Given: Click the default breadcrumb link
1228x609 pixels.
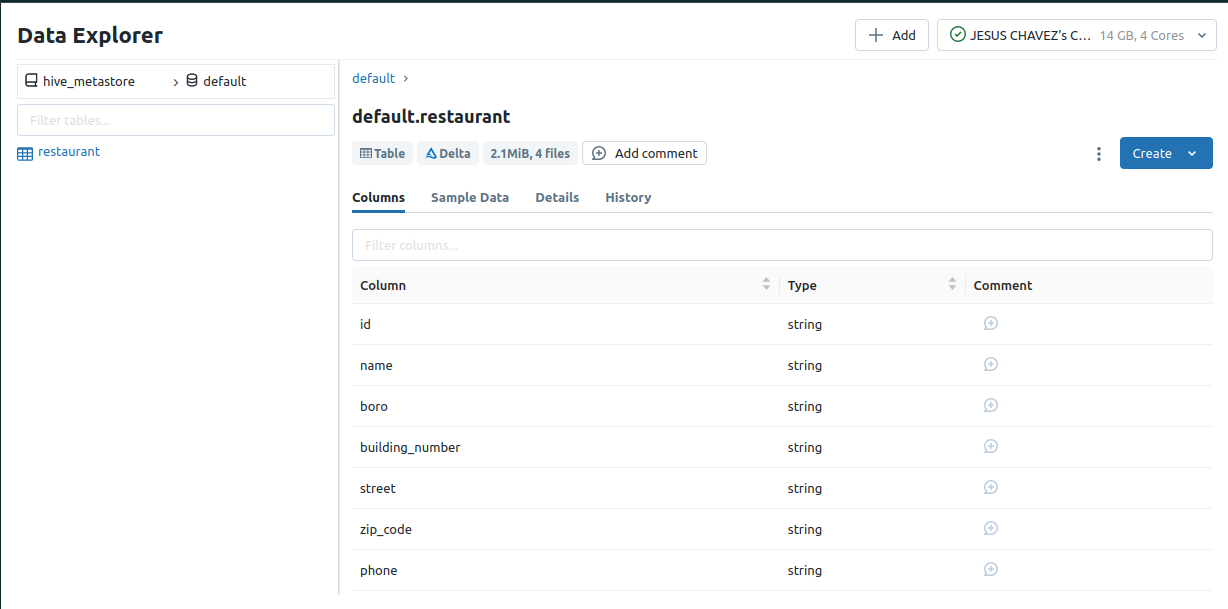Looking at the screenshot, I should [x=373, y=78].
